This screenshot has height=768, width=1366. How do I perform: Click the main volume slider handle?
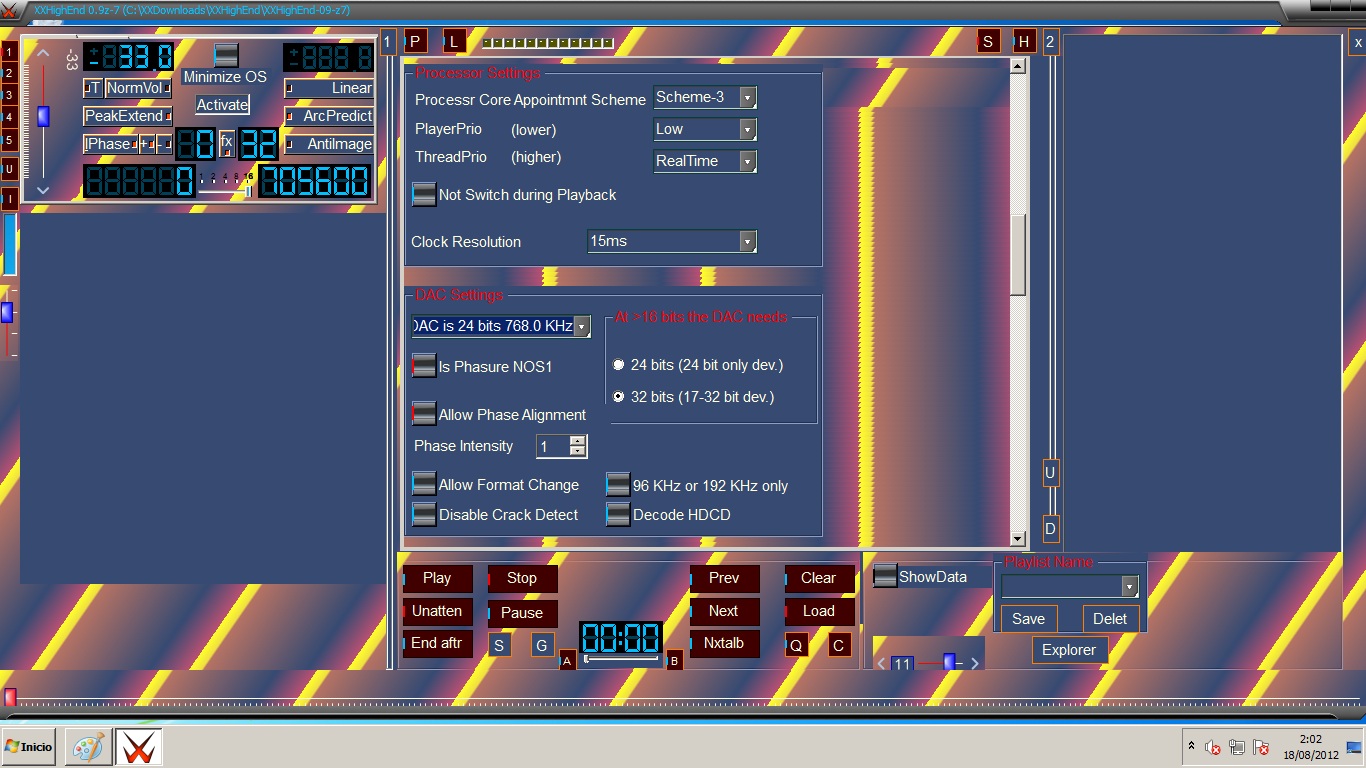pyautogui.click(x=43, y=116)
